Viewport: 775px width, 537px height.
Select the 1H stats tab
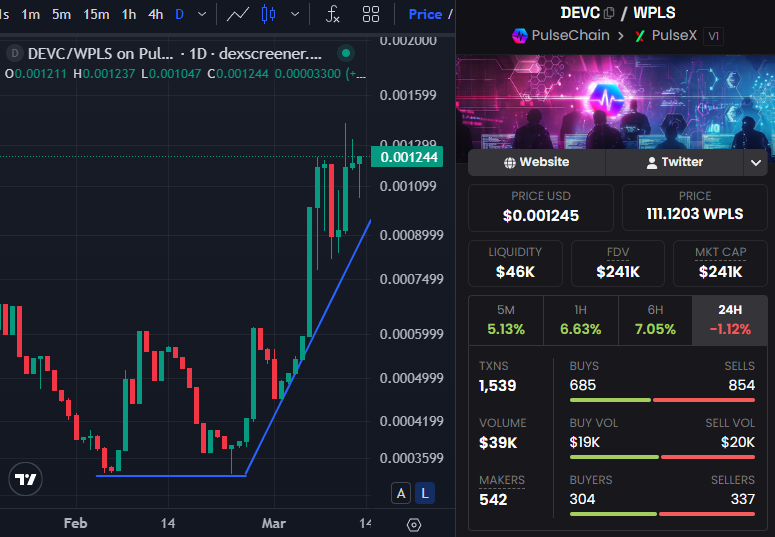tap(581, 320)
